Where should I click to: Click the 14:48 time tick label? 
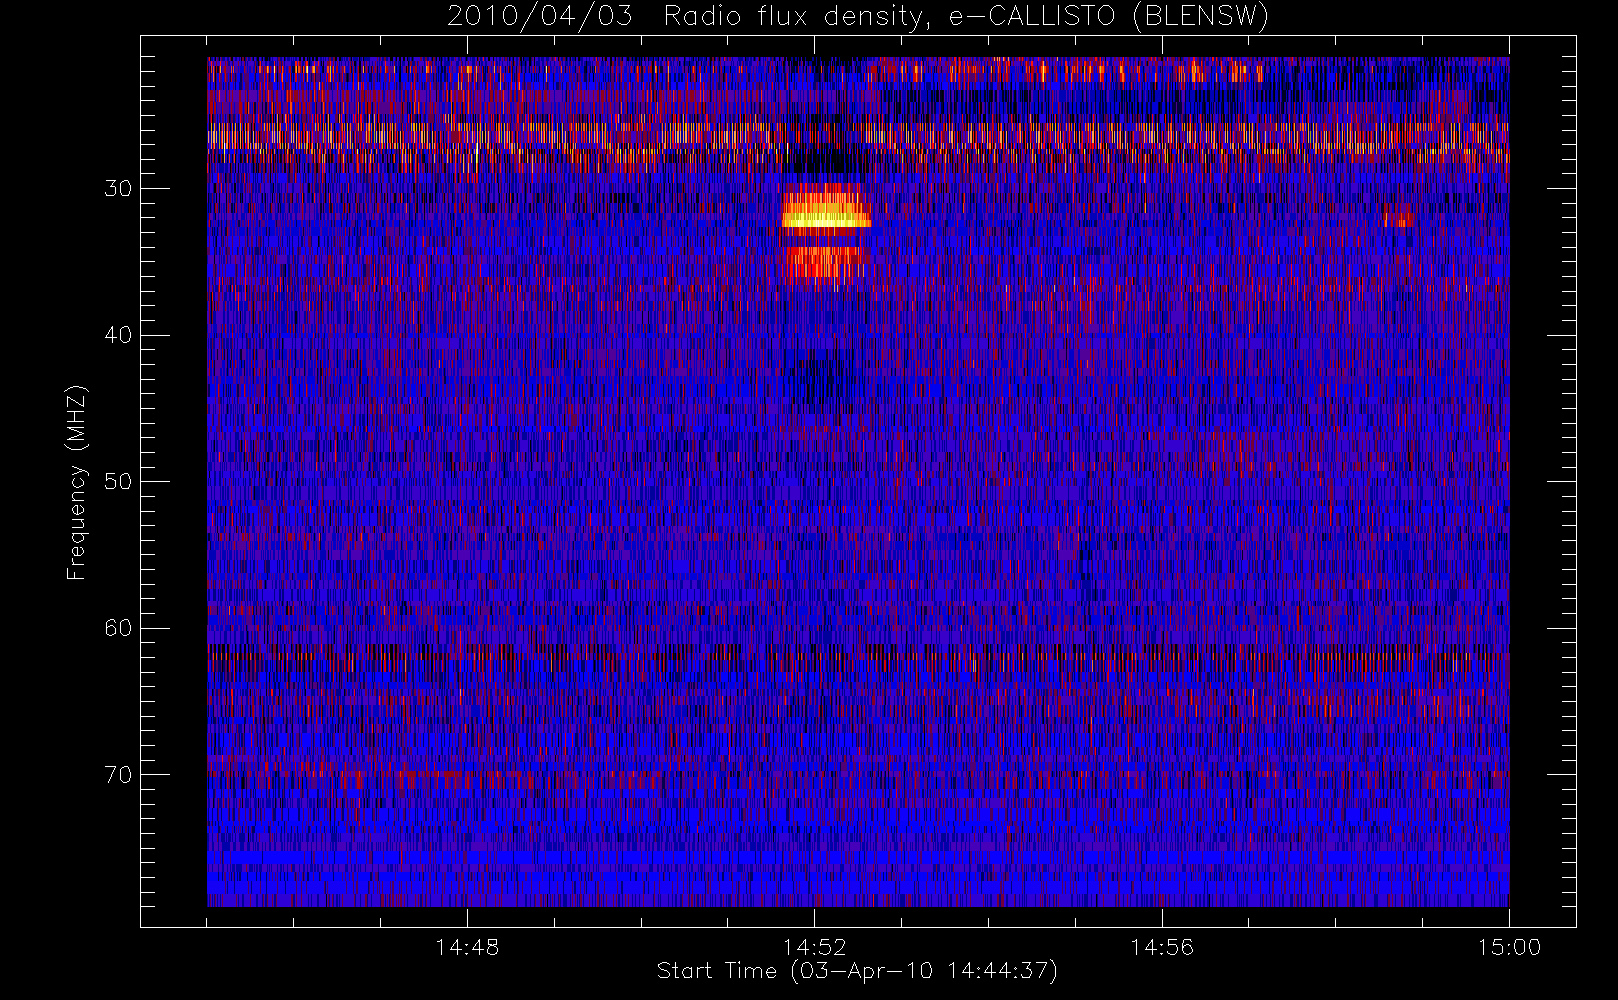point(467,947)
